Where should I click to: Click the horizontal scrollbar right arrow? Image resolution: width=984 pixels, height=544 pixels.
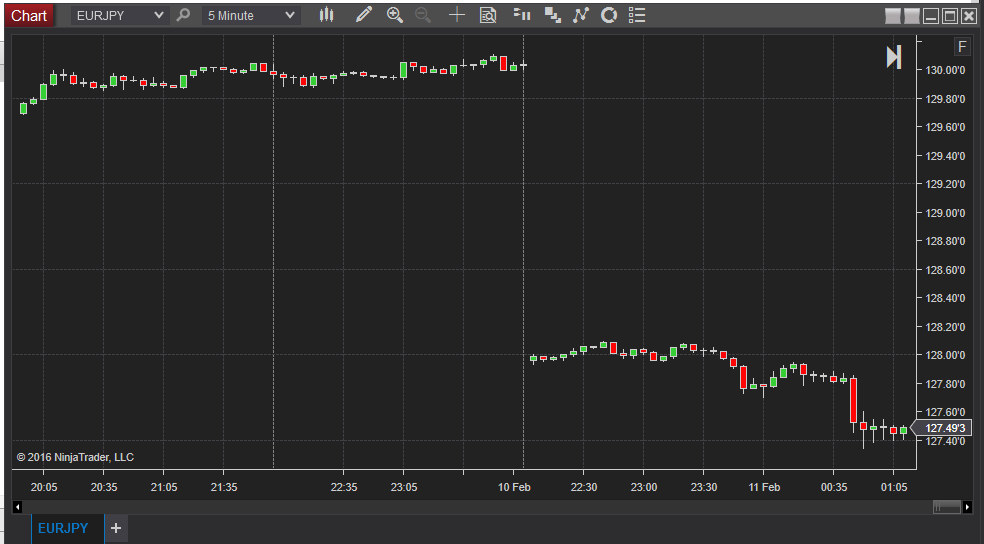click(x=967, y=507)
